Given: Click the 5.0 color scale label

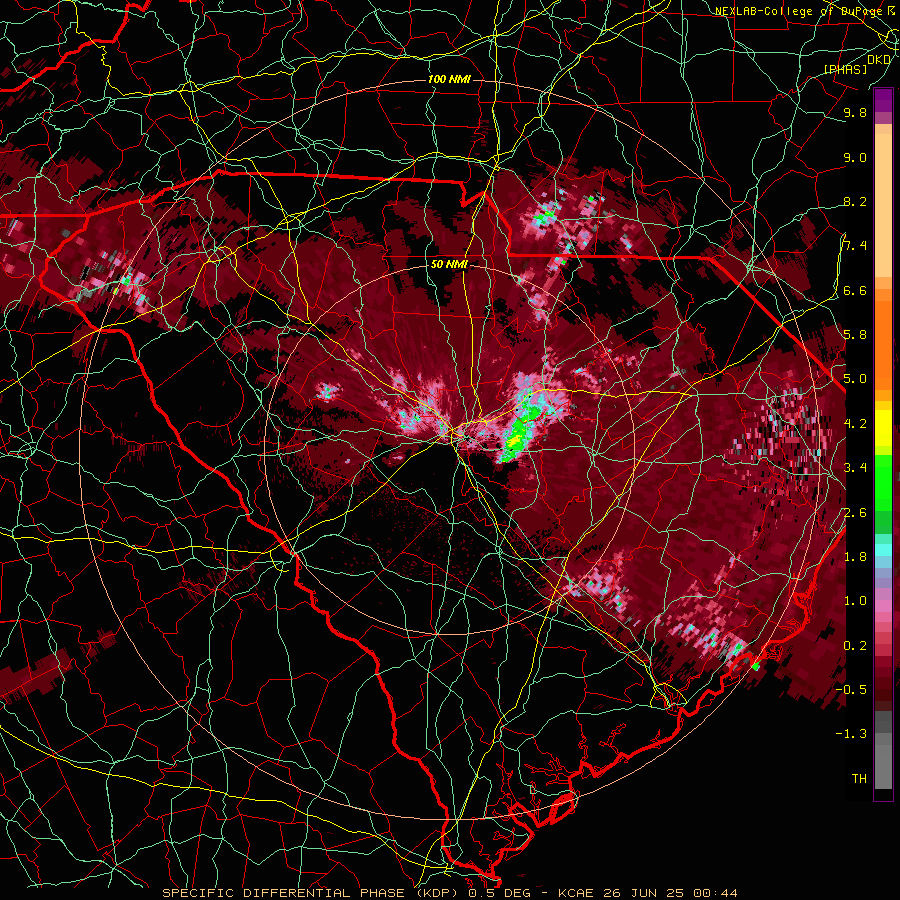Looking at the screenshot, I should click(855, 379).
